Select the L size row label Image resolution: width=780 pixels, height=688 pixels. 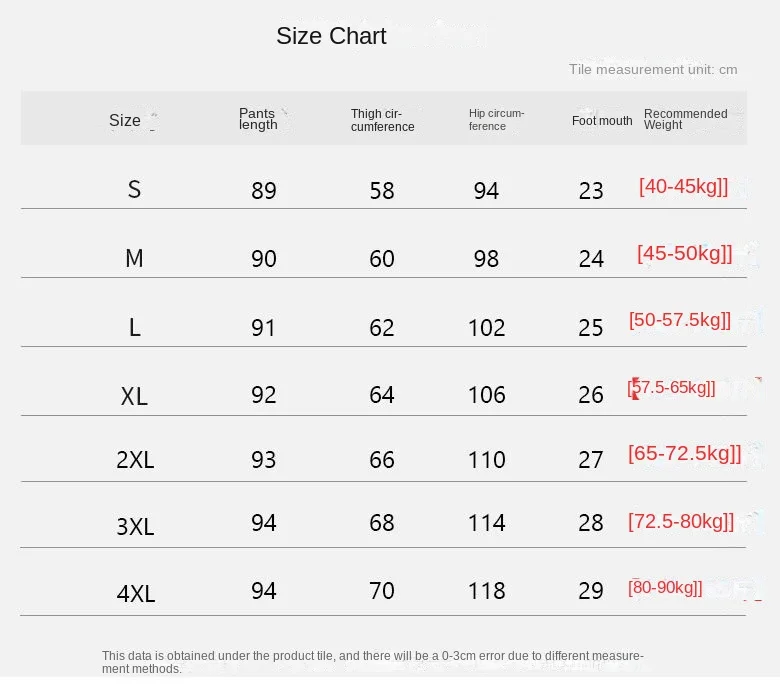(x=134, y=327)
